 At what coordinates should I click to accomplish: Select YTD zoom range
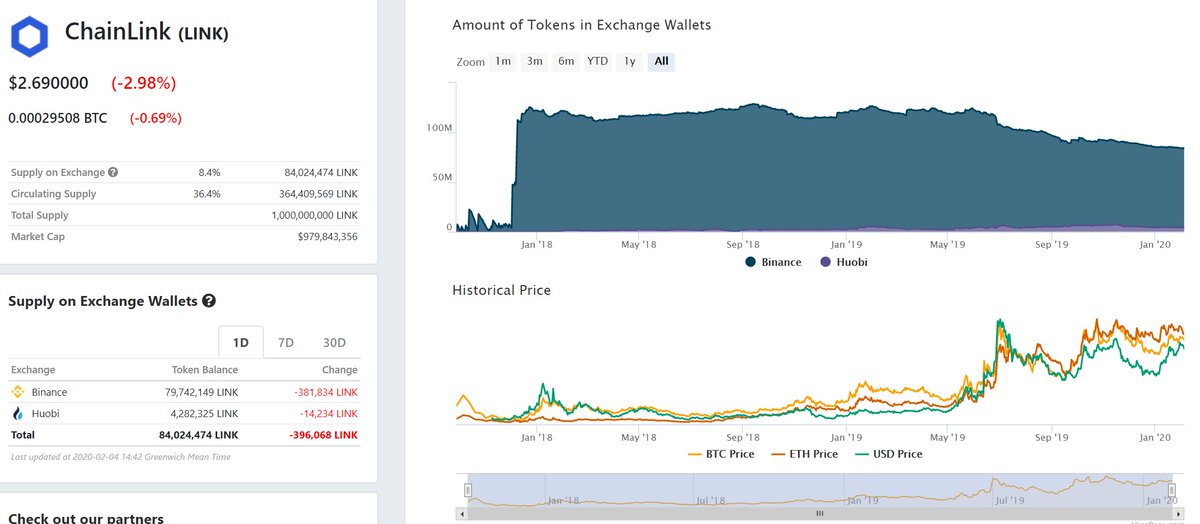(597, 62)
